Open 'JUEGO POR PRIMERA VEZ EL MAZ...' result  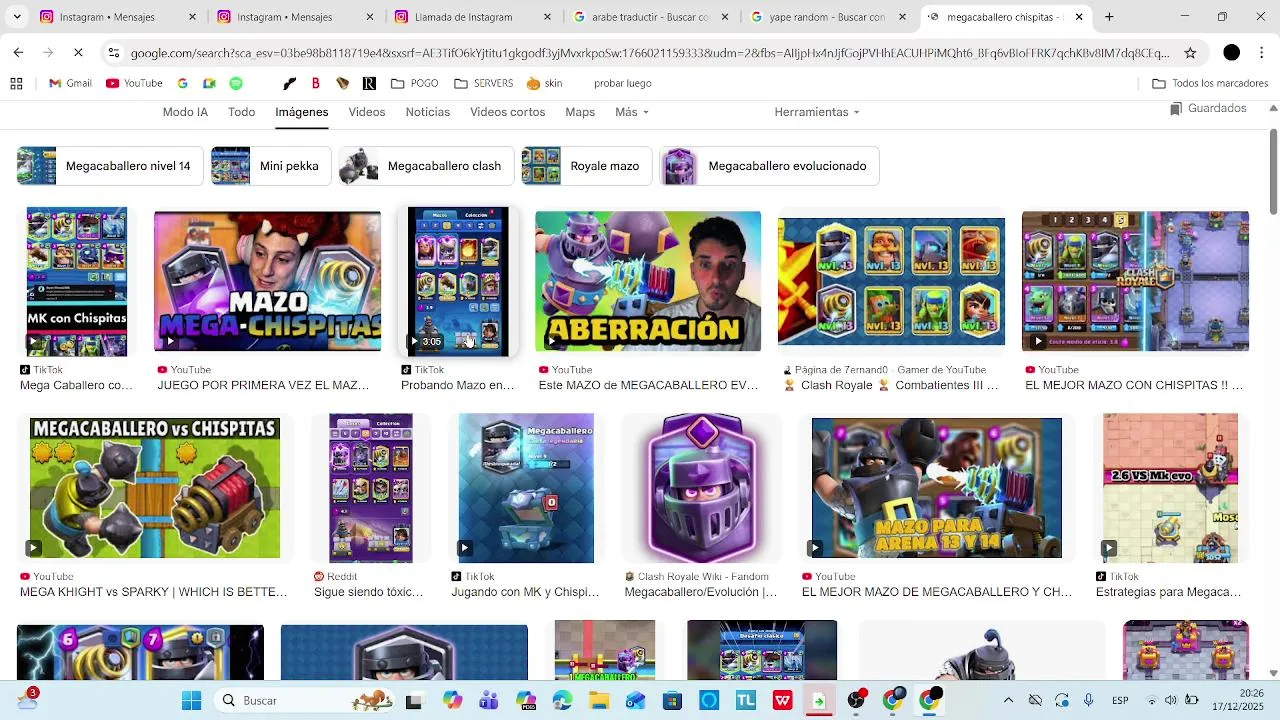263,385
